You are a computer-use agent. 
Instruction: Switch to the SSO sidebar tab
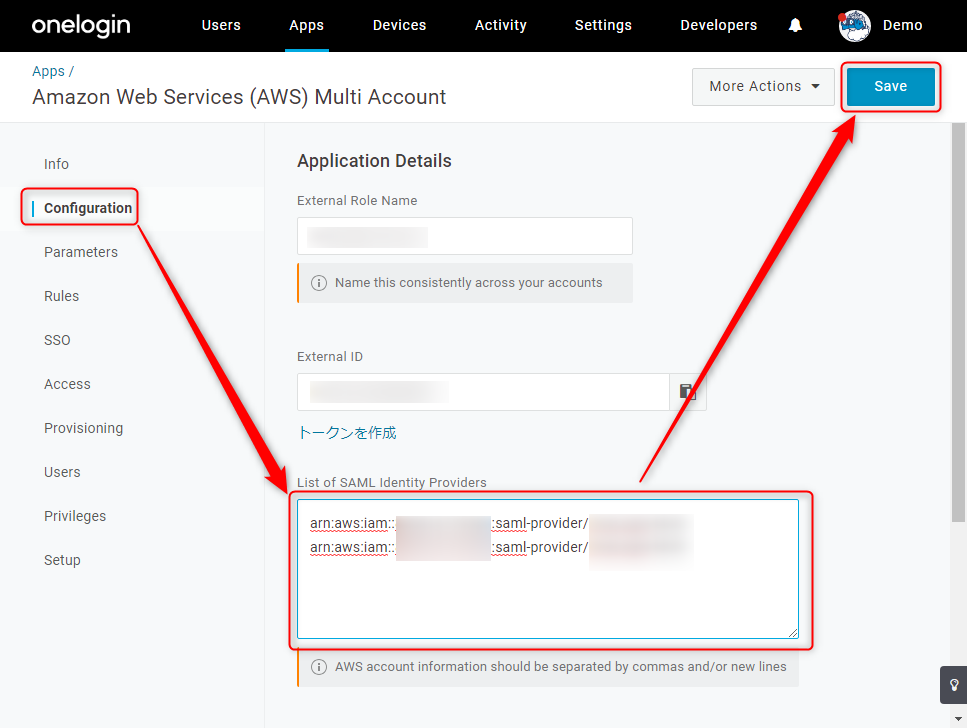click(57, 341)
